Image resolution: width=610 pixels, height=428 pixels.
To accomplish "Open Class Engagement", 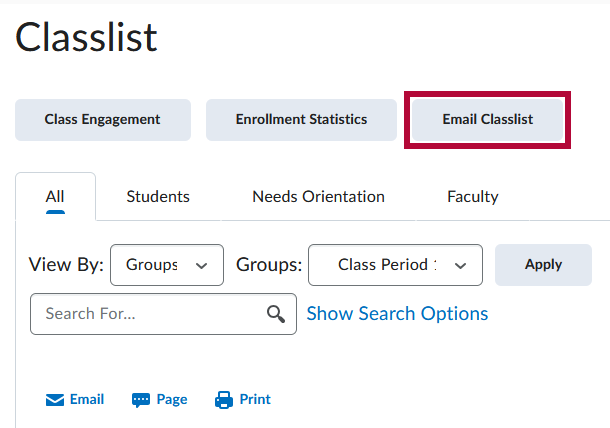I will pos(102,120).
